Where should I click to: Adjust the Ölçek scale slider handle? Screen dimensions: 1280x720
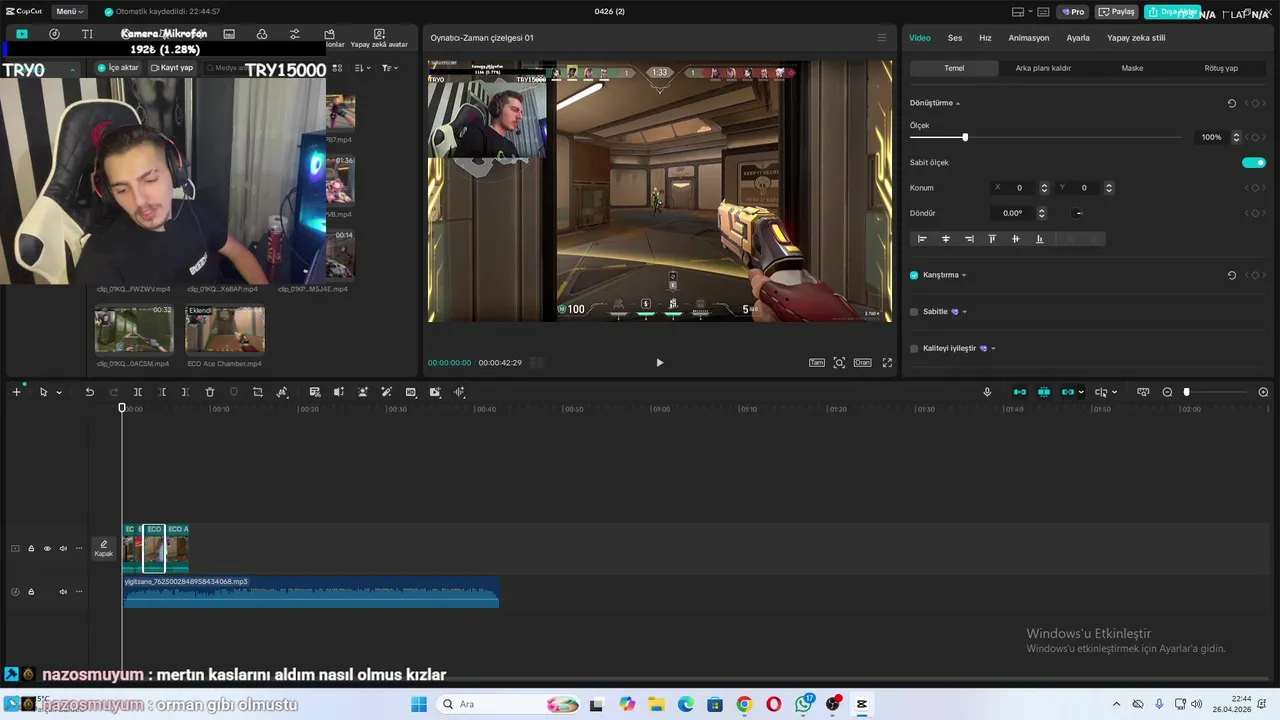click(965, 137)
